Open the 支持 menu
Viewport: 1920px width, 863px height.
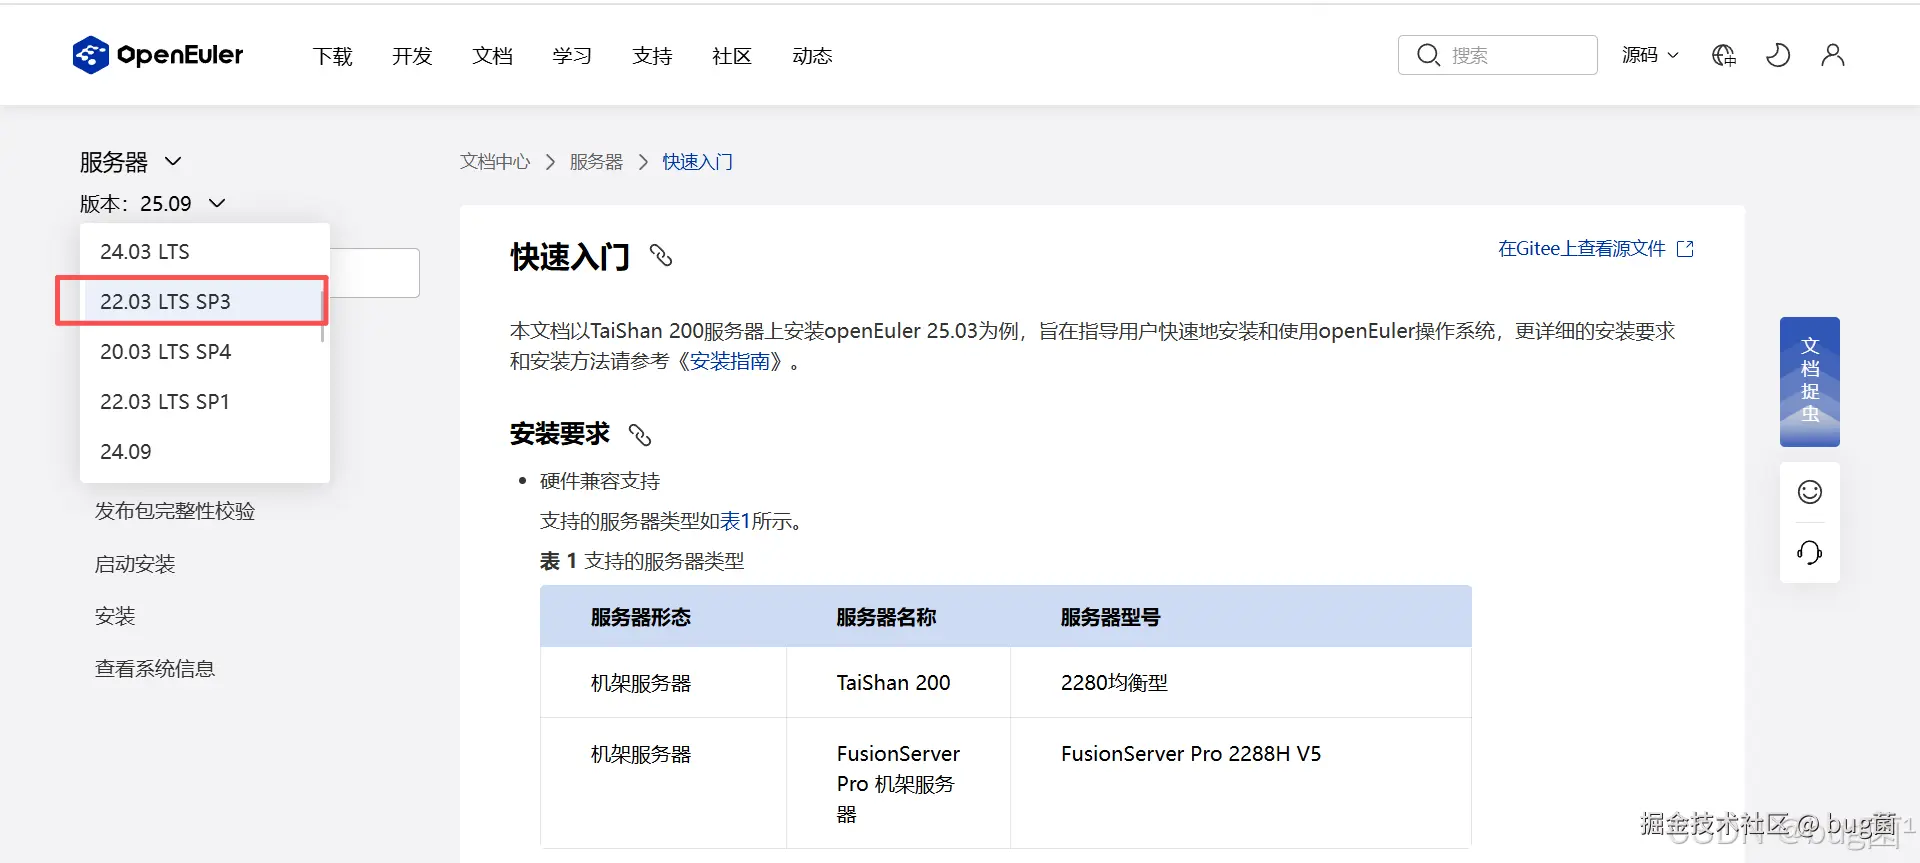point(652,56)
